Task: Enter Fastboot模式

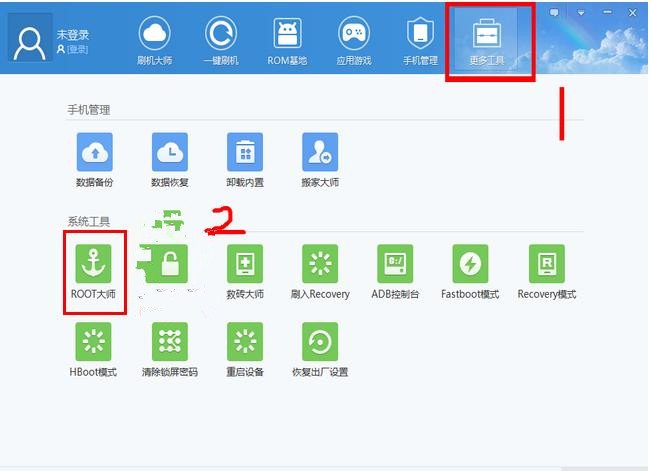Action: (470, 272)
